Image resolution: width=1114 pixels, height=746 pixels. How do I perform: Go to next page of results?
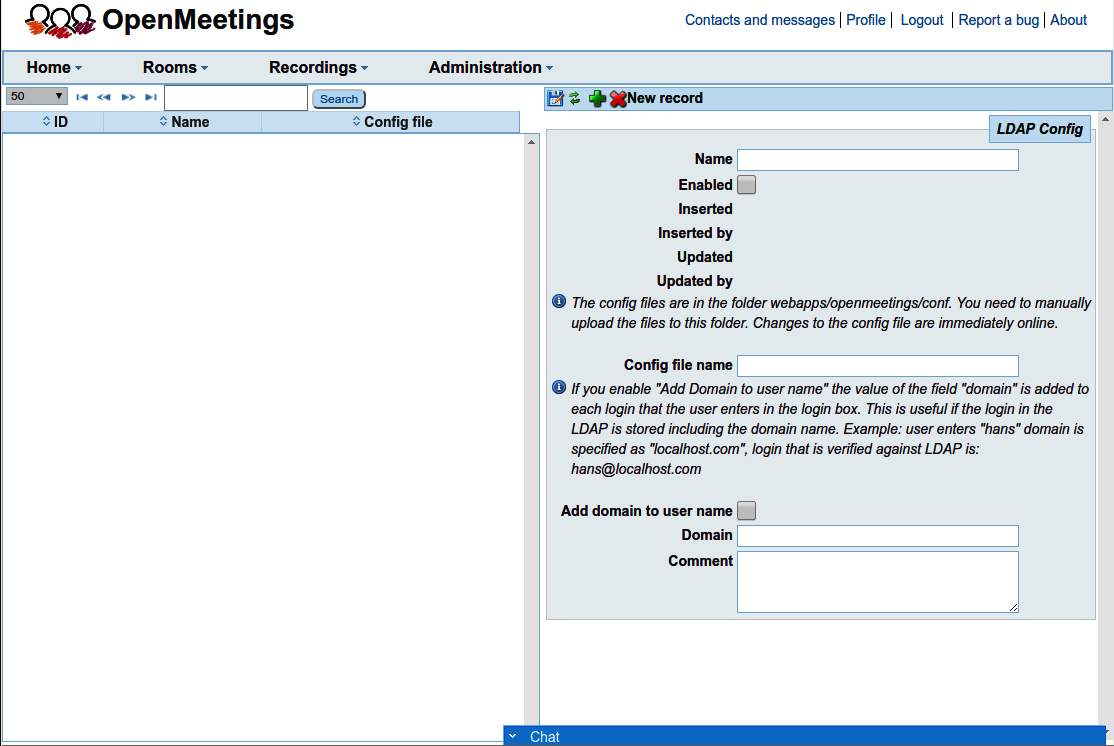click(128, 97)
